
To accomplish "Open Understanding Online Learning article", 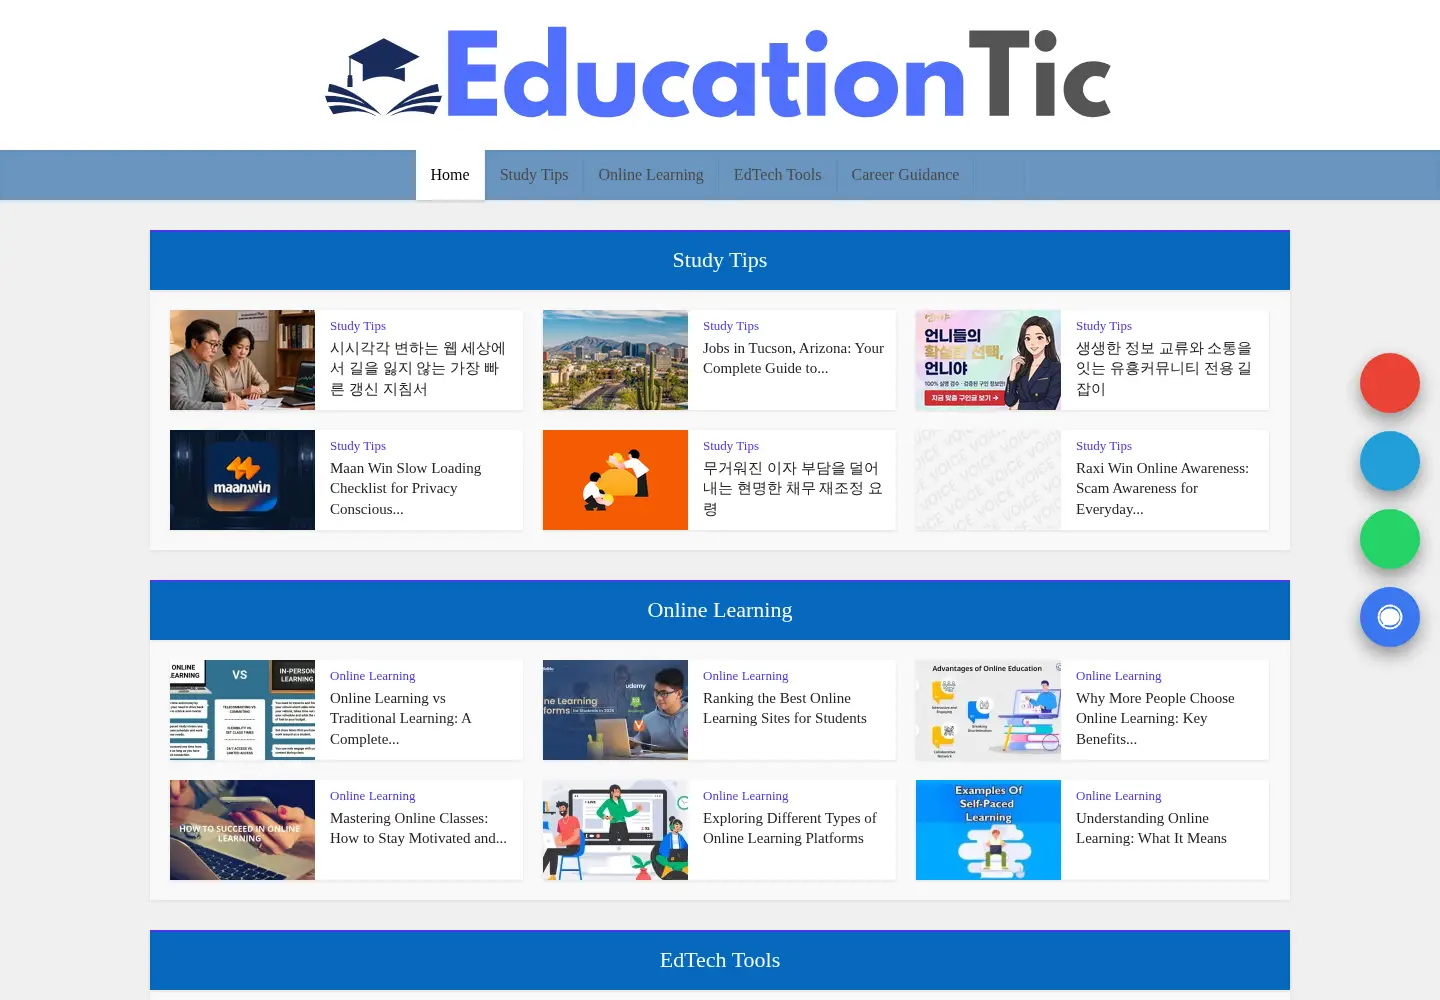I will click(1151, 828).
